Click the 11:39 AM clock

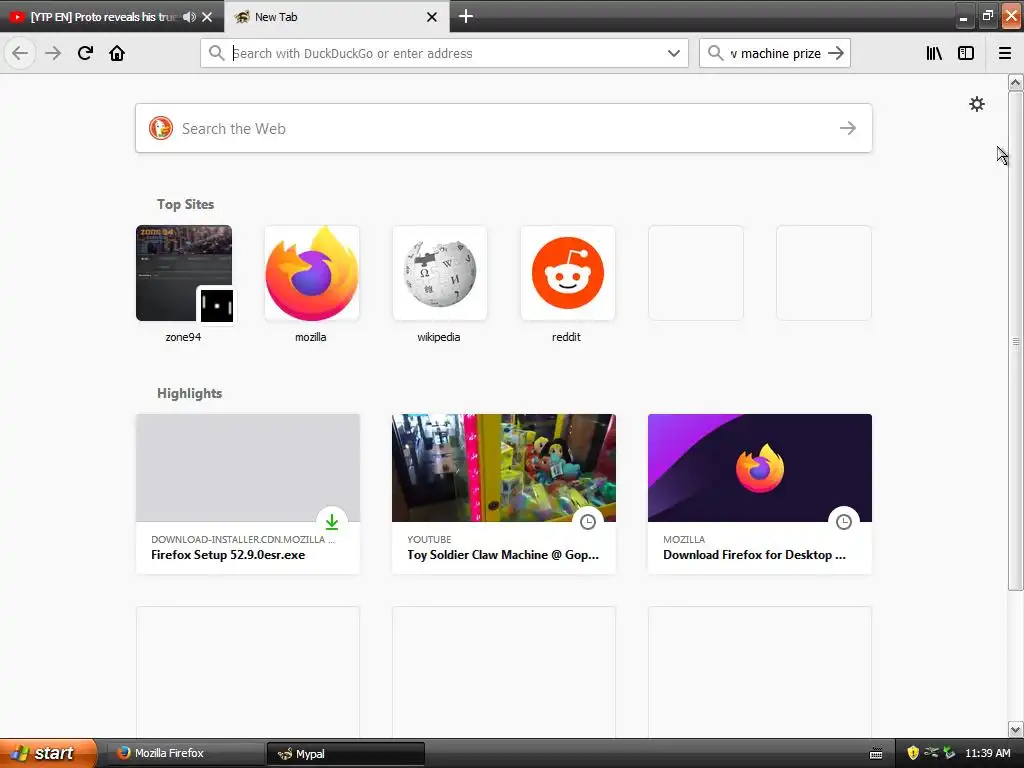987,753
